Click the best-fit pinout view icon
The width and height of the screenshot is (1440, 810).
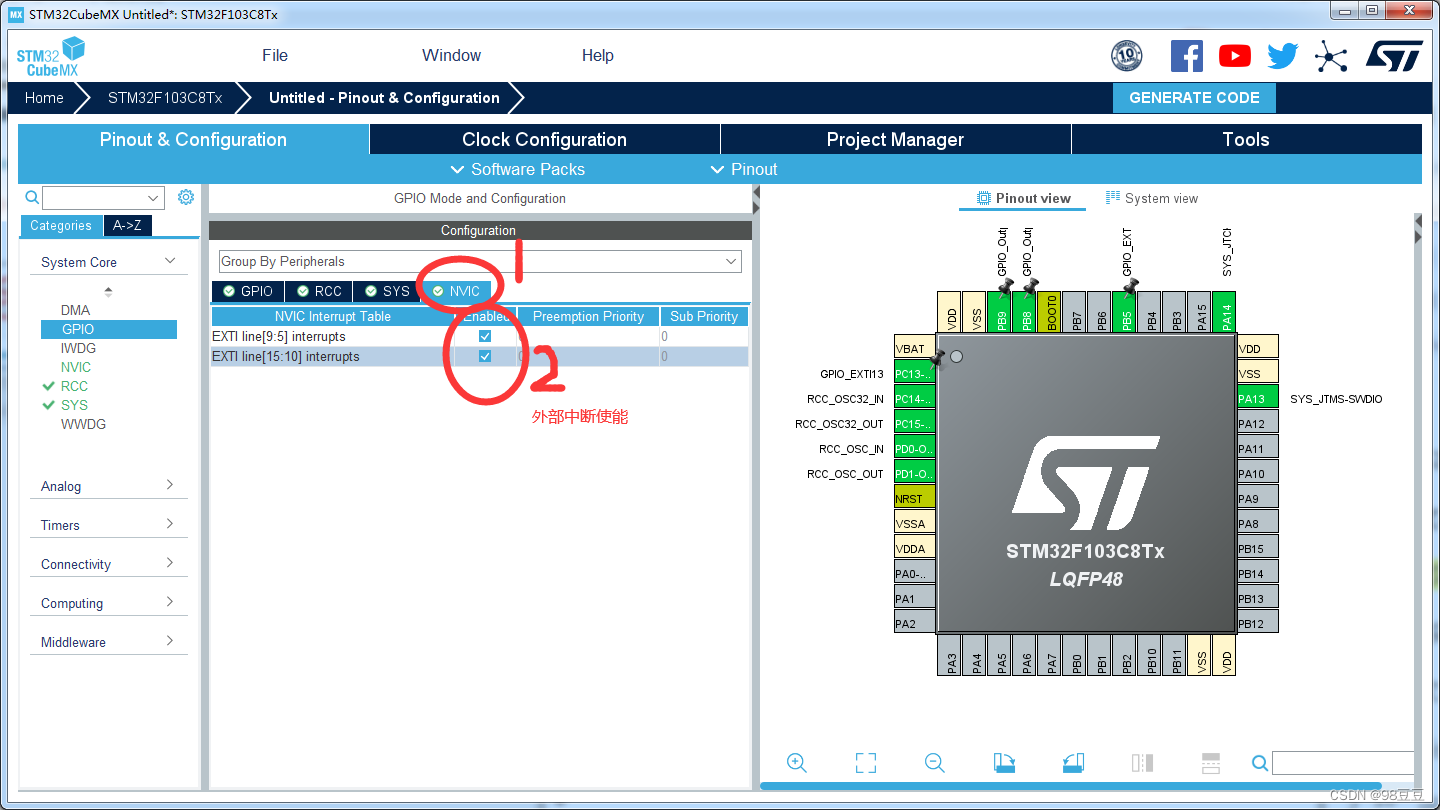coord(866,762)
